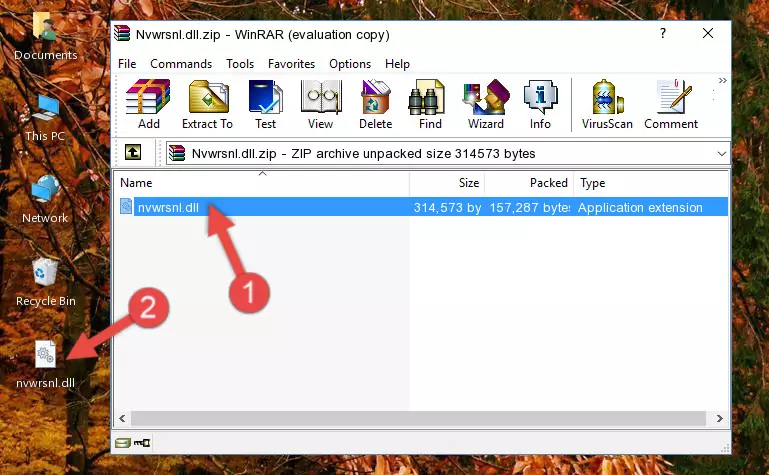Click the key password icon in status bar
The height and width of the screenshot is (475, 769).
point(142,443)
